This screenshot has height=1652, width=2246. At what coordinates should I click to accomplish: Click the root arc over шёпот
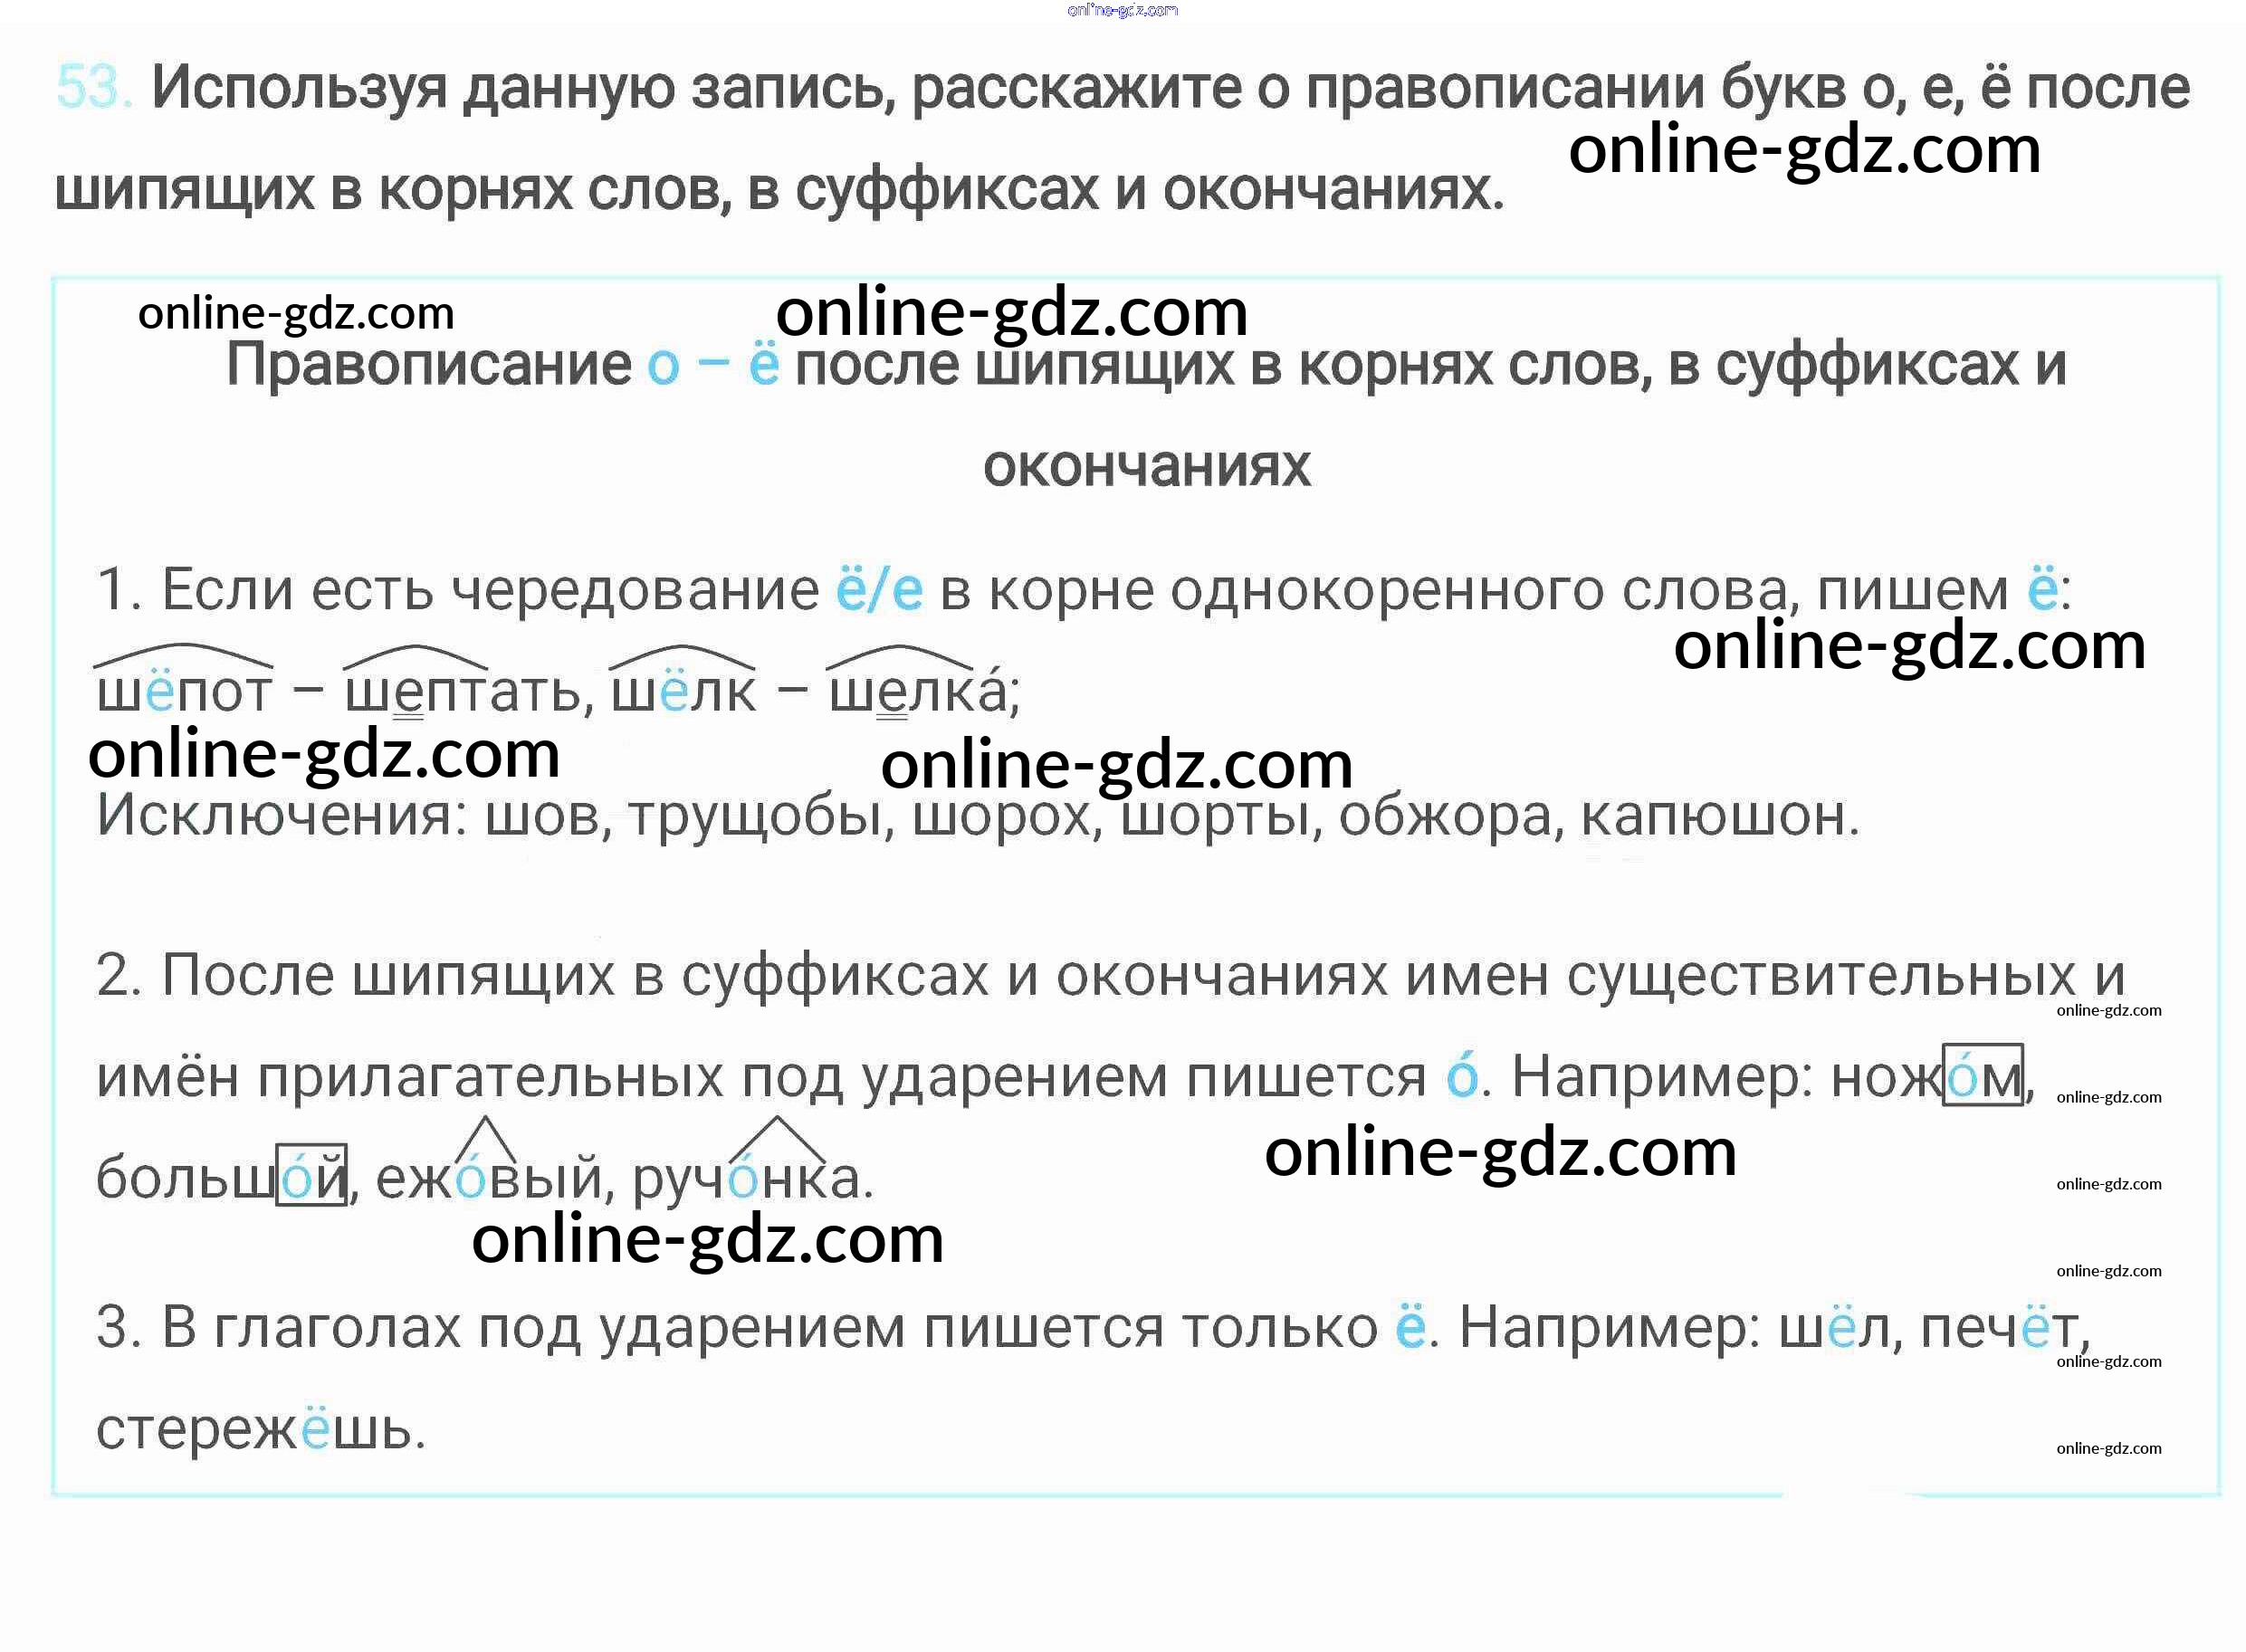click(183, 655)
